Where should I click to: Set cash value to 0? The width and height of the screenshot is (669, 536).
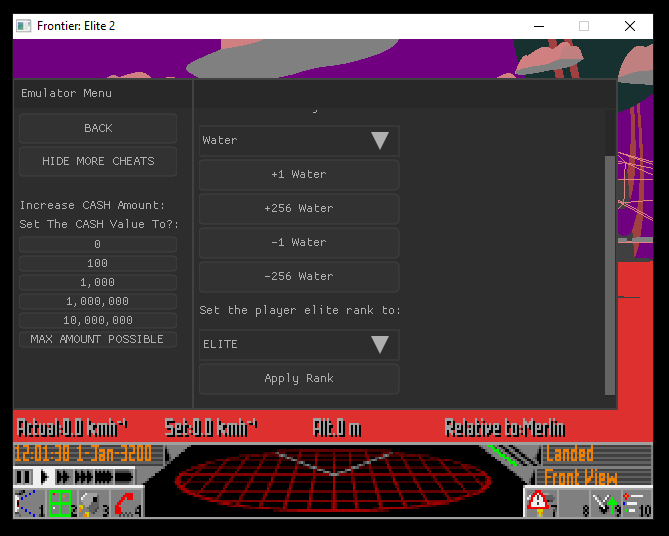[x=98, y=244]
